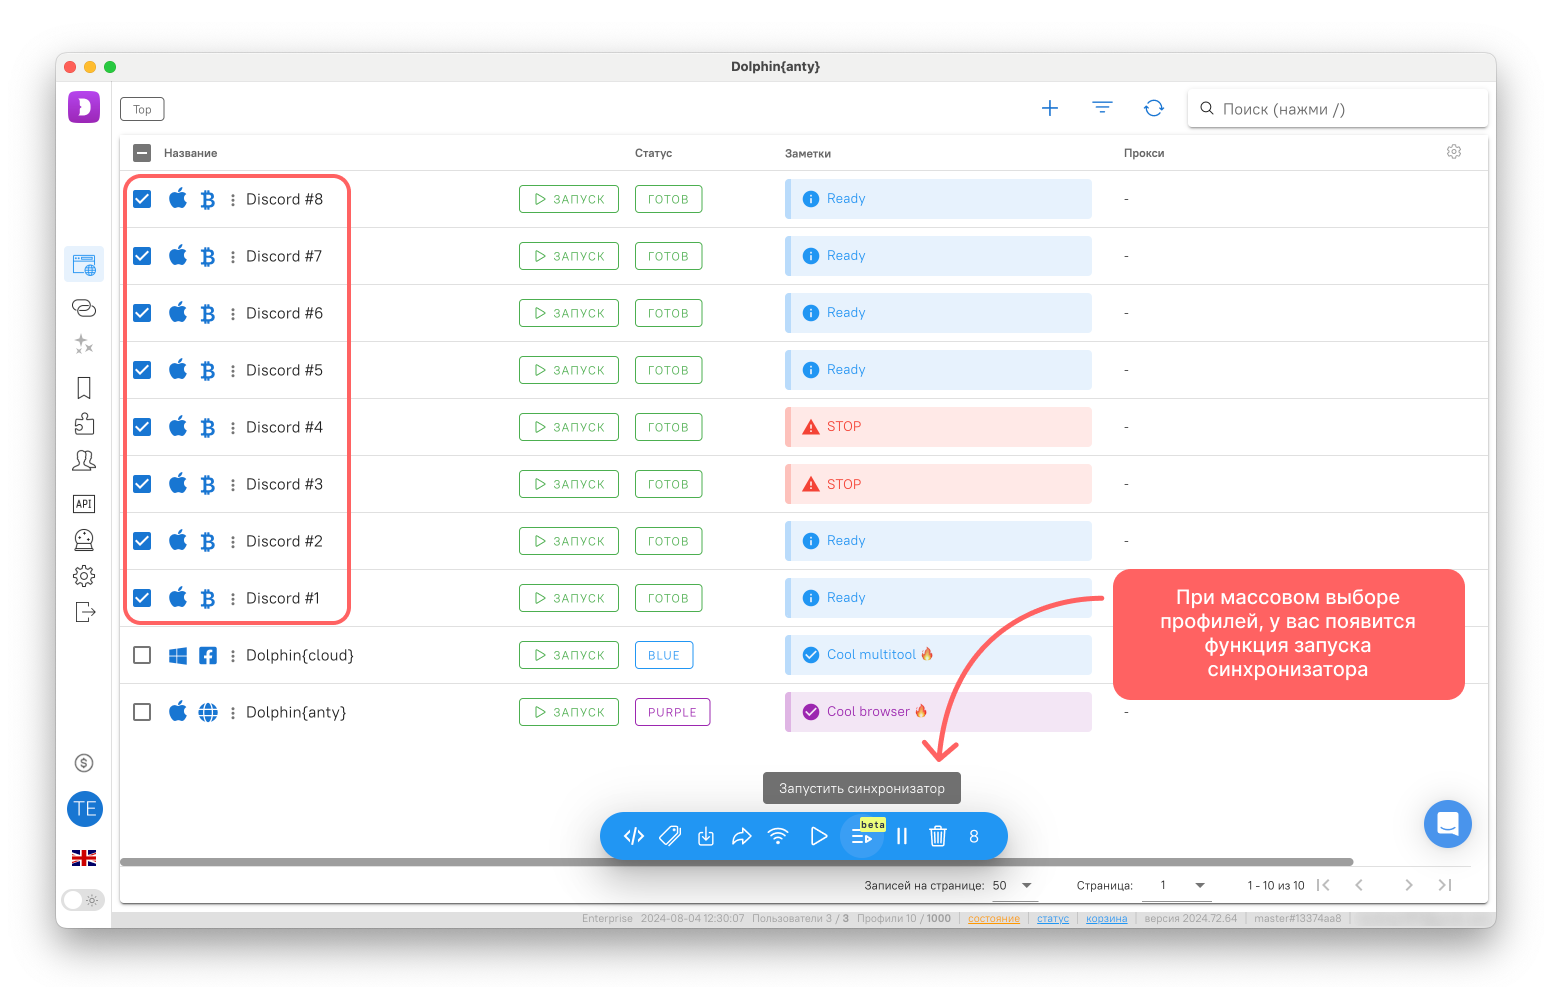
Task: Click the STOP note on Discord #4
Action: pyautogui.click(x=938, y=427)
